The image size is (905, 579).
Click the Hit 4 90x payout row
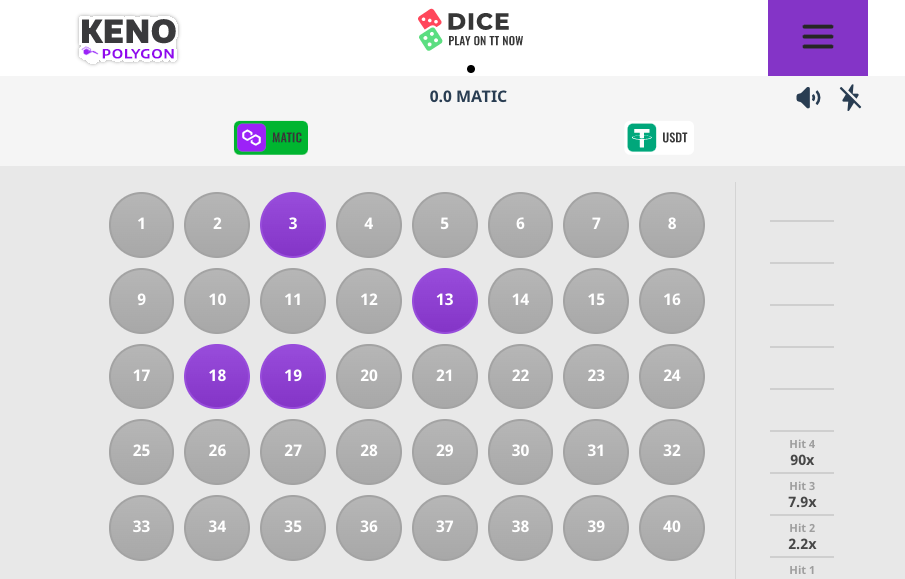pyautogui.click(x=802, y=452)
